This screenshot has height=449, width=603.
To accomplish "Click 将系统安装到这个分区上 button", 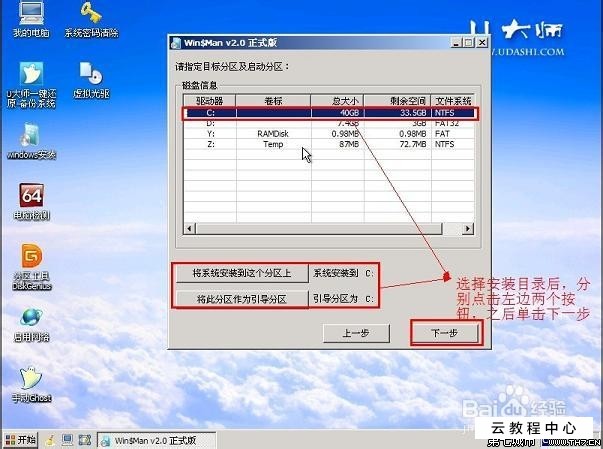I will [242, 273].
